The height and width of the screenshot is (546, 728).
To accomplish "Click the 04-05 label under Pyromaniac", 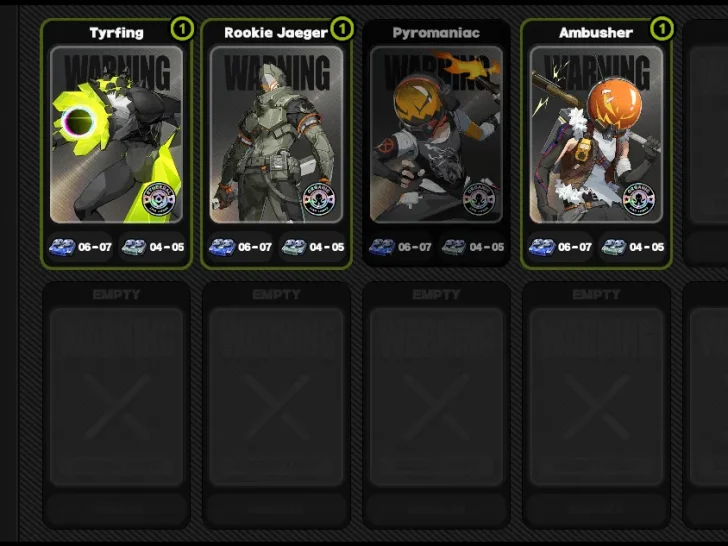I will click(487, 247).
